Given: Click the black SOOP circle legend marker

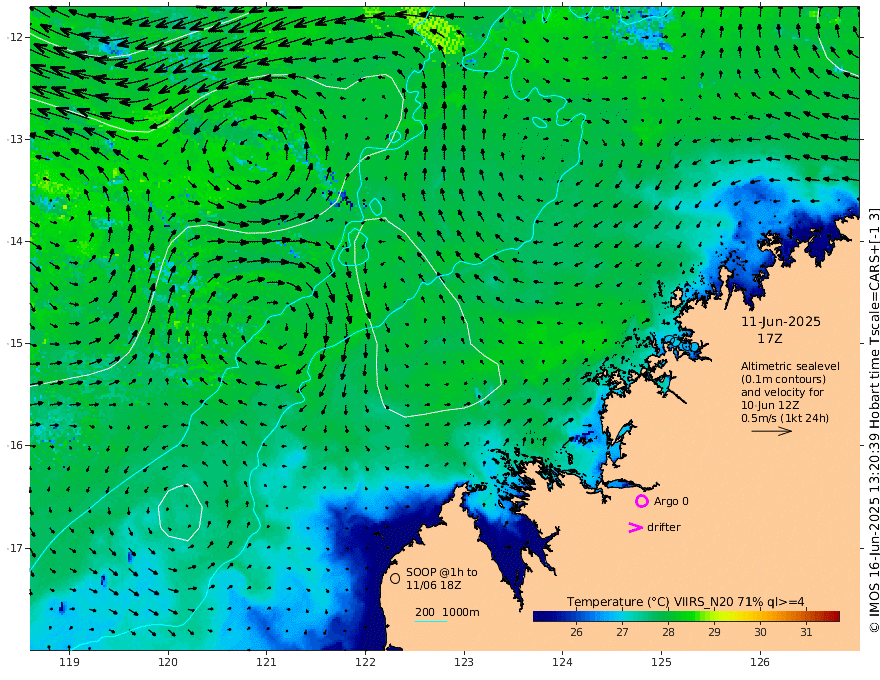Looking at the screenshot, I should click(395, 578).
